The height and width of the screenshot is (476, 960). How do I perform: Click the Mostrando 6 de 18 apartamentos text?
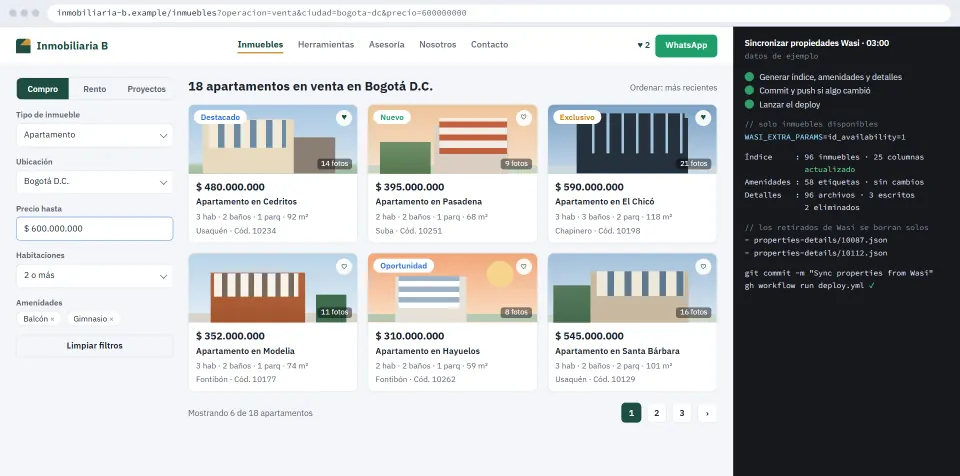click(250, 413)
